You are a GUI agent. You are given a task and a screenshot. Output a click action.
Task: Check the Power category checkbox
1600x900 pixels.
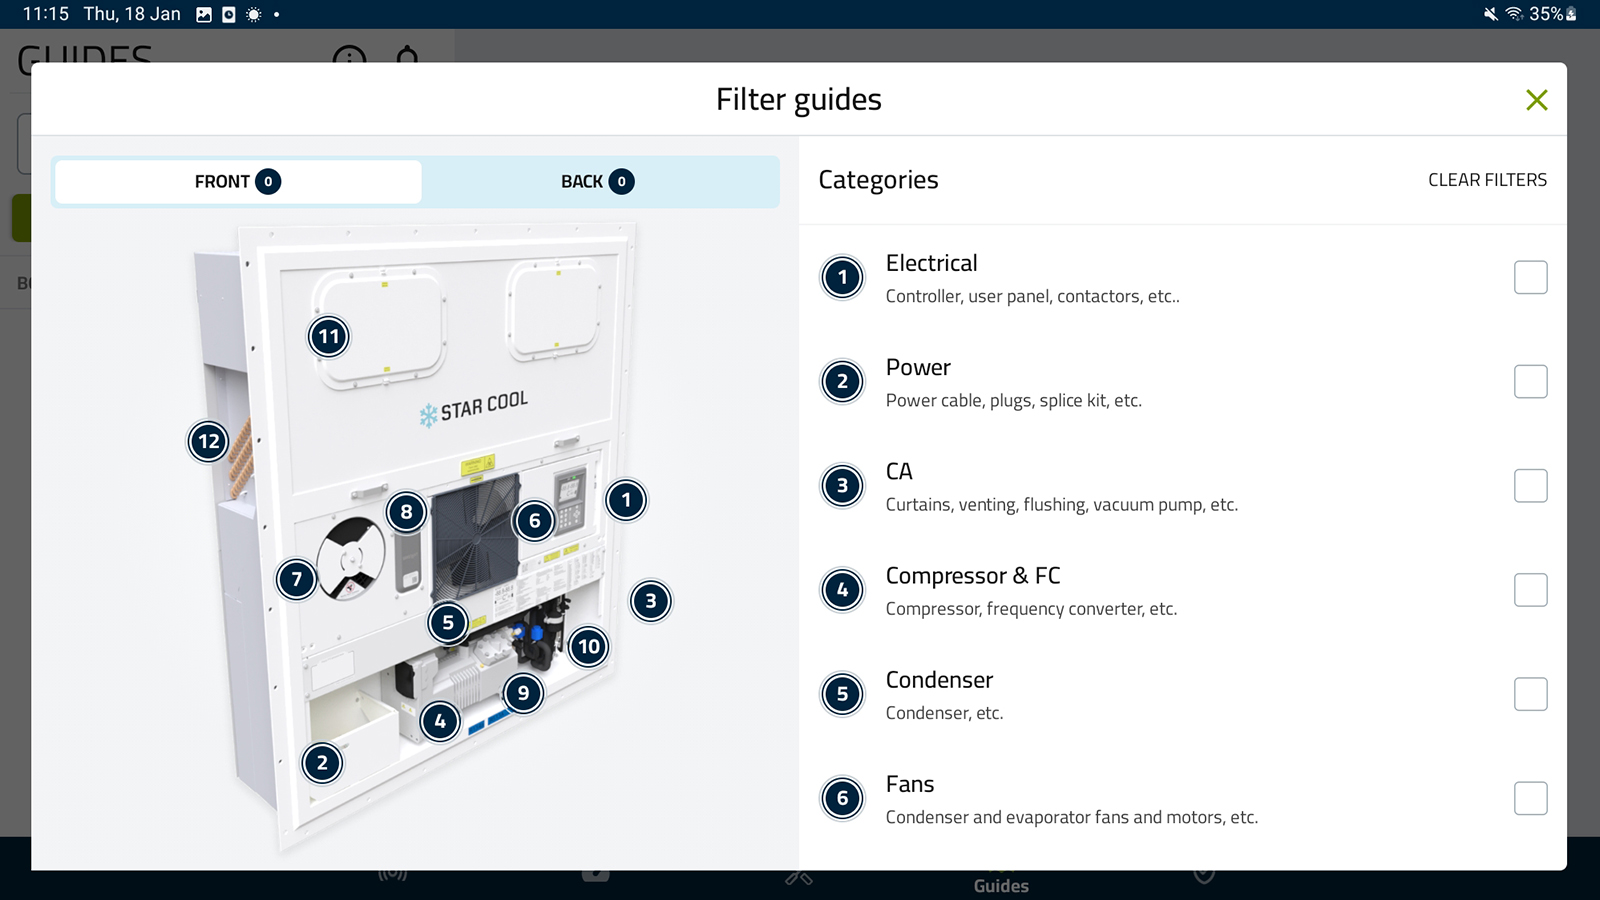(1531, 381)
